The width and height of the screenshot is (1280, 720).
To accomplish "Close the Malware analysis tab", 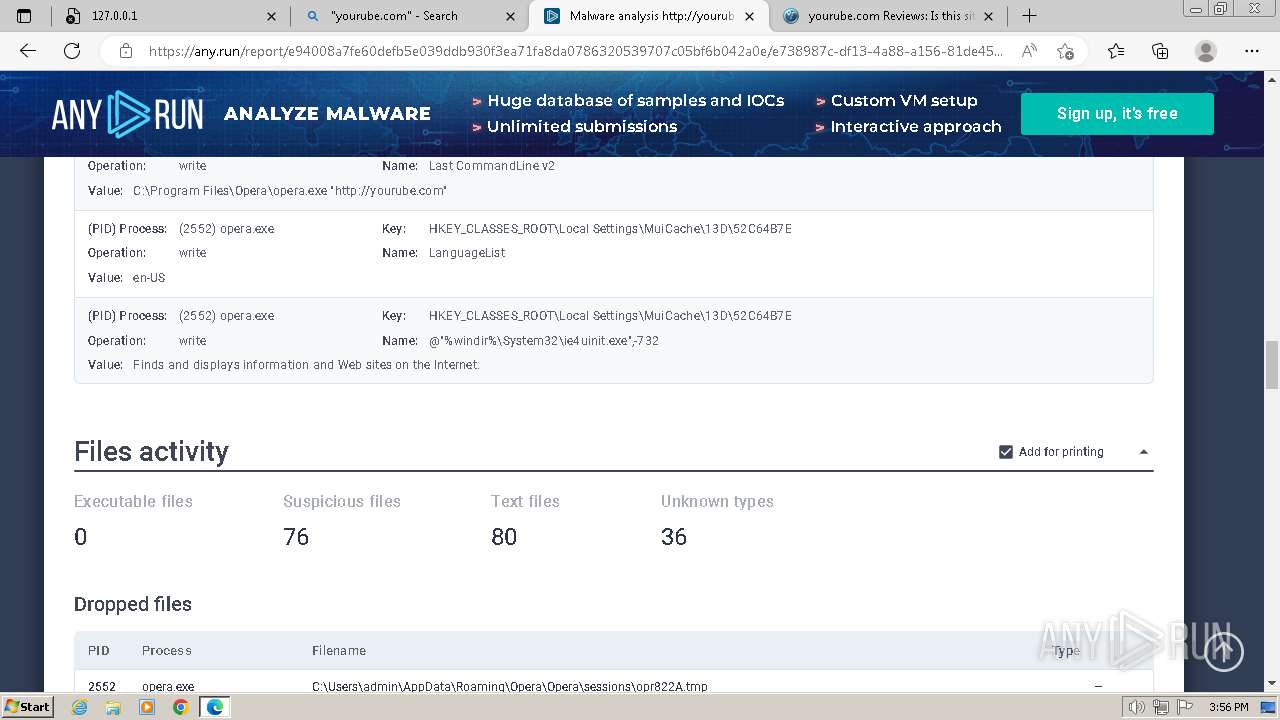I will coord(750,16).
